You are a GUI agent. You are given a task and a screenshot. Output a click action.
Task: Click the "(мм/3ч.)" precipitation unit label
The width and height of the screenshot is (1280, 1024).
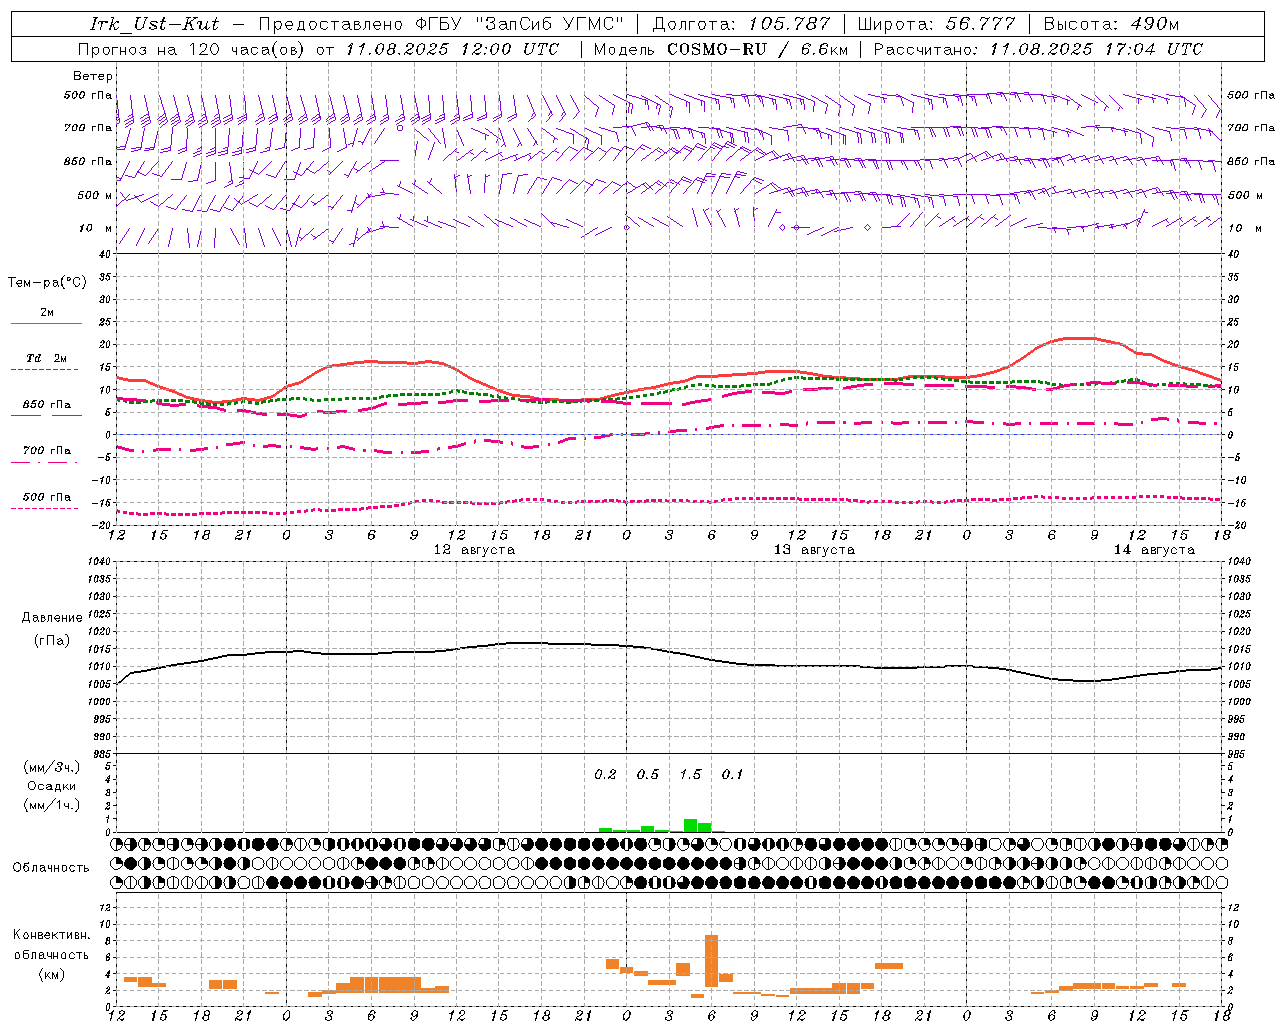[x=52, y=767]
